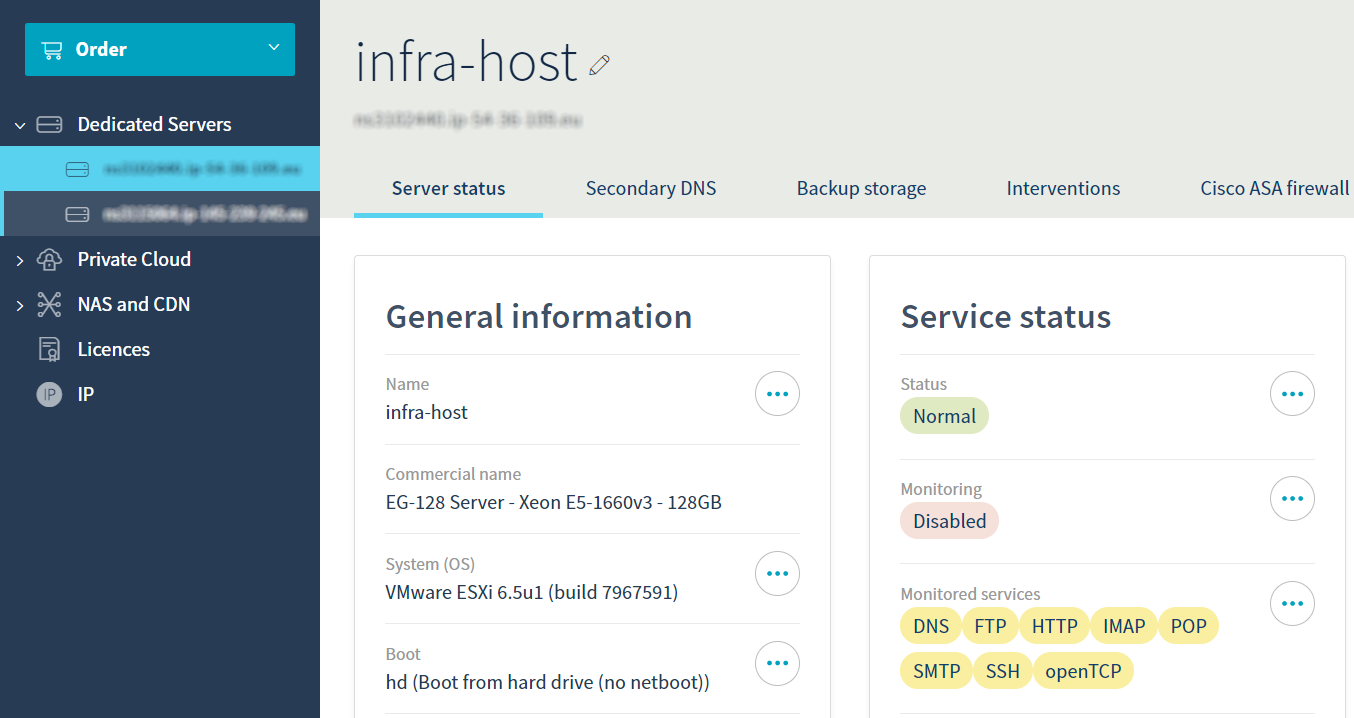Open options menu for Status row
Image resolution: width=1354 pixels, height=718 pixels.
[x=1292, y=394]
